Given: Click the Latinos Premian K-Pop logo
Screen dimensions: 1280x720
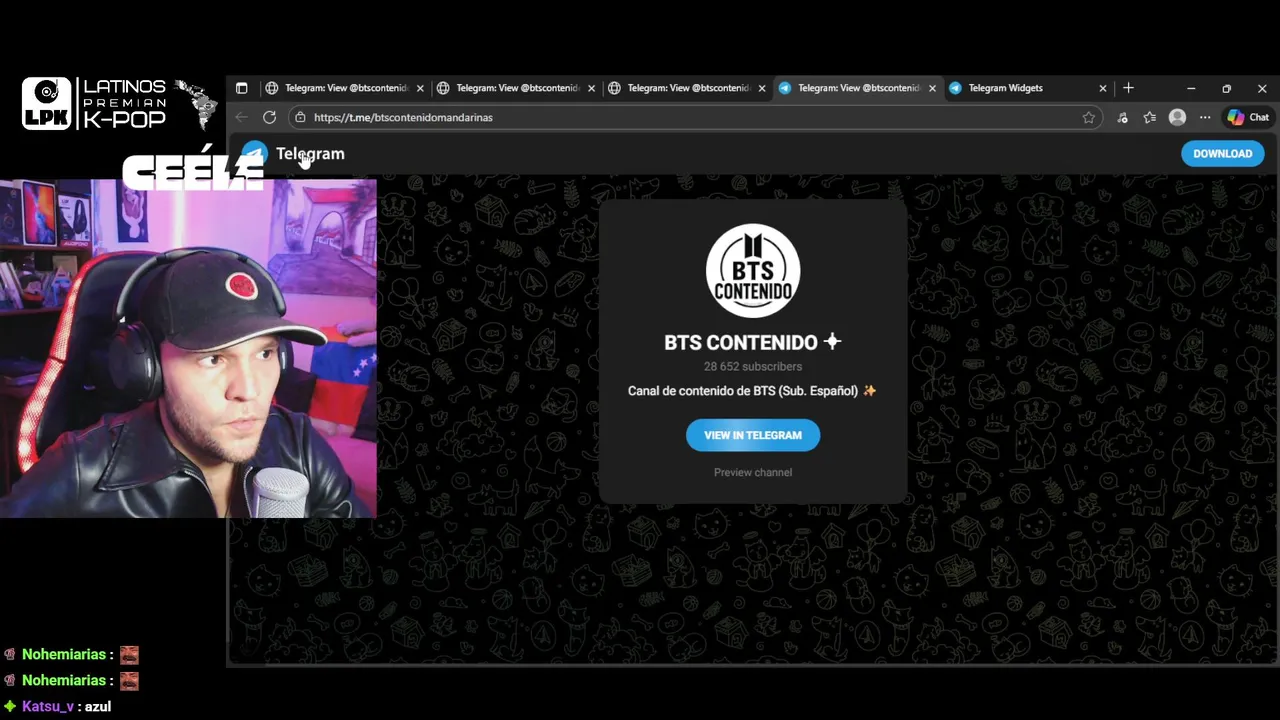Looking at the screenshot, I should pos(119,104).
